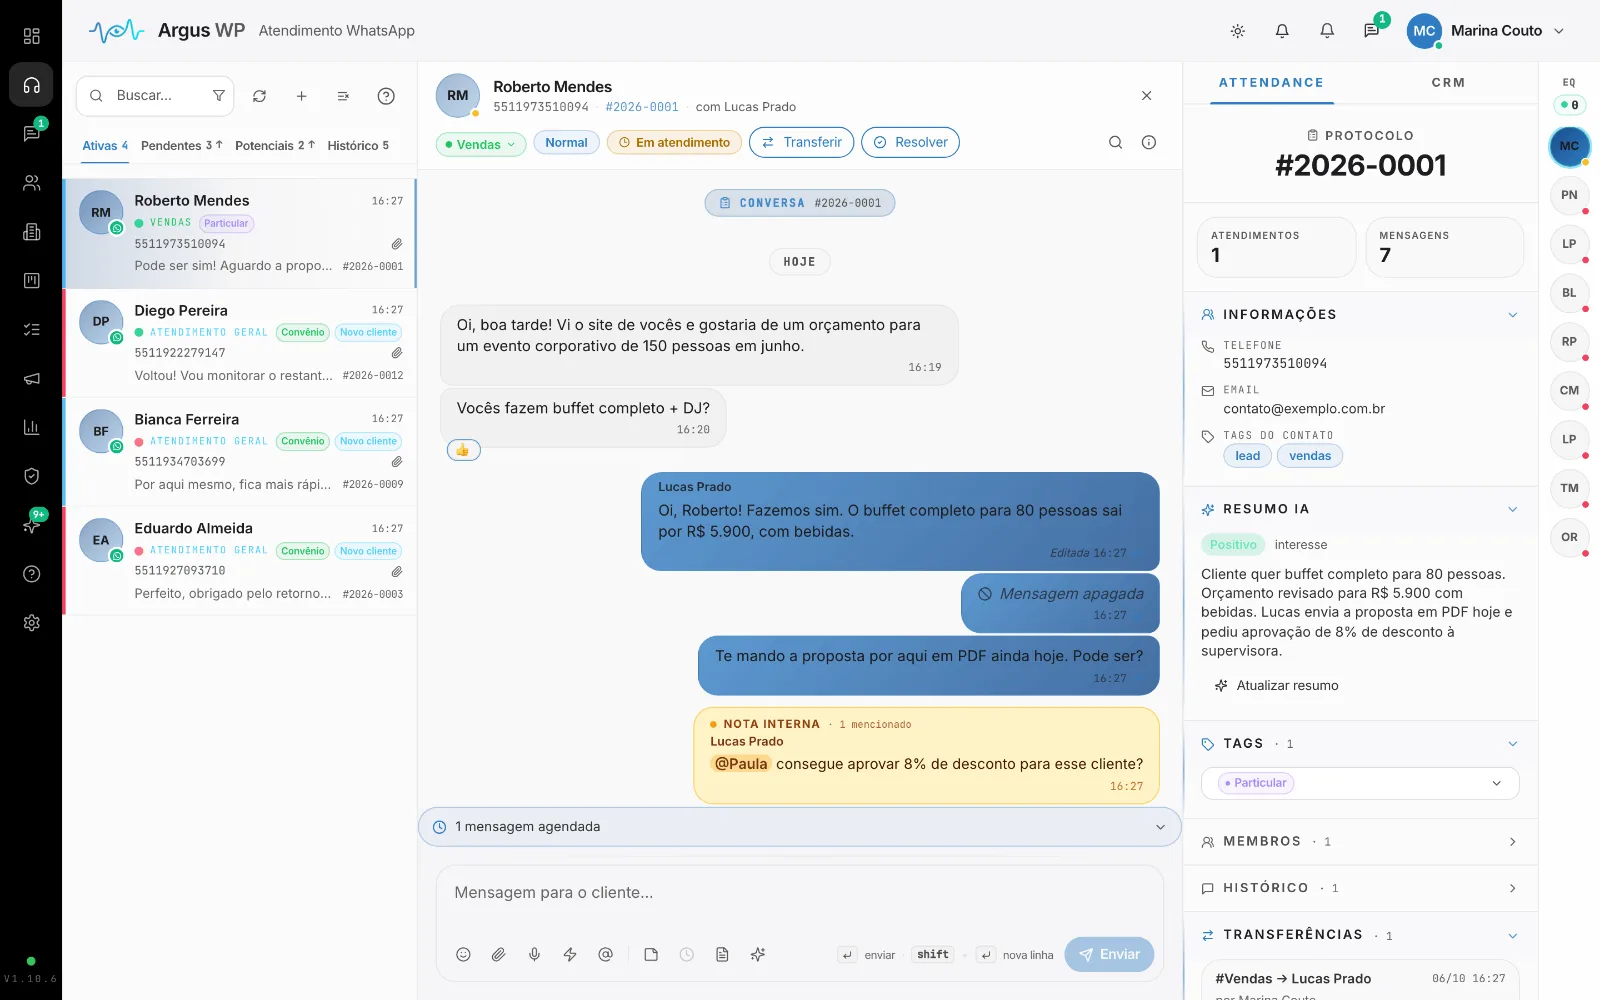
Task: Open the reports bar chart sidebar icon
Action: coord(31,427)
